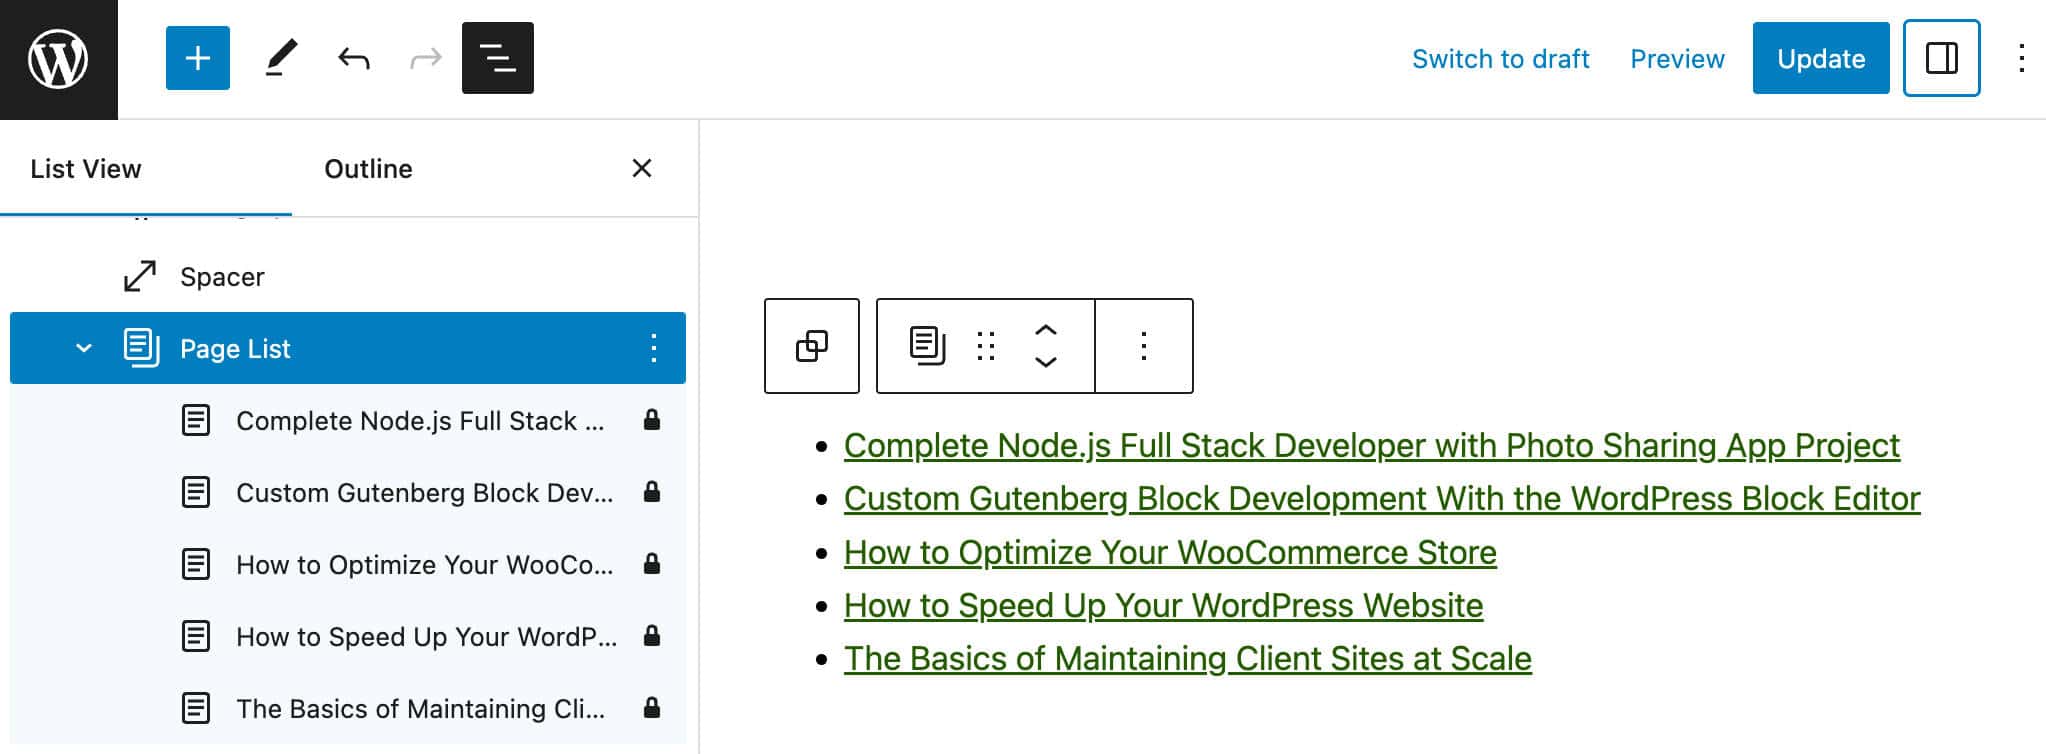Screen dimensions: 2046x754
Task: Click the Undo arrow
Action: (x=354, y=59)
